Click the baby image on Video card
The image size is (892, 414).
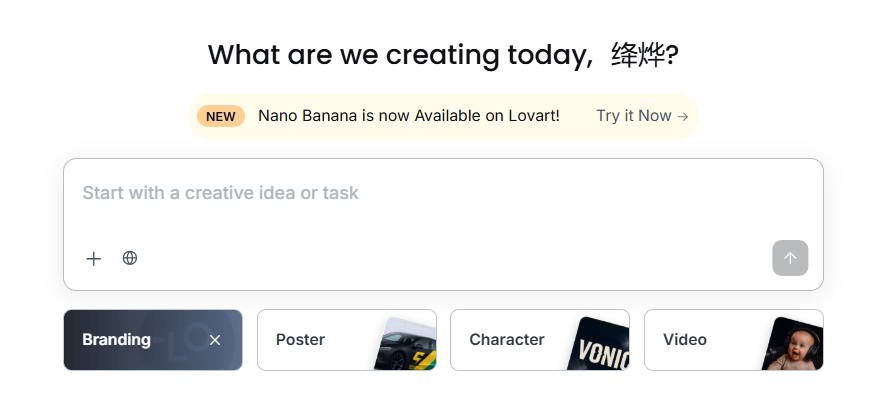click(793, 346)
